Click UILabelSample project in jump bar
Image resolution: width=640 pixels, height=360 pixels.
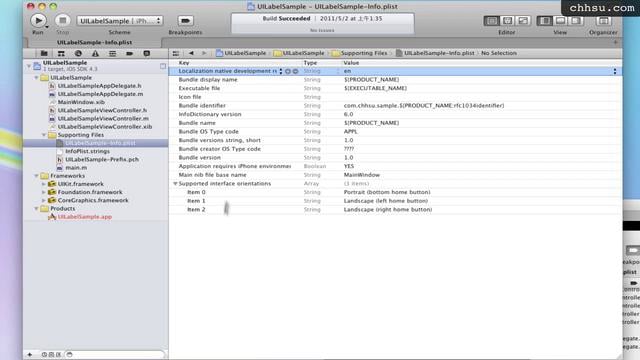[x=241, y=53]
